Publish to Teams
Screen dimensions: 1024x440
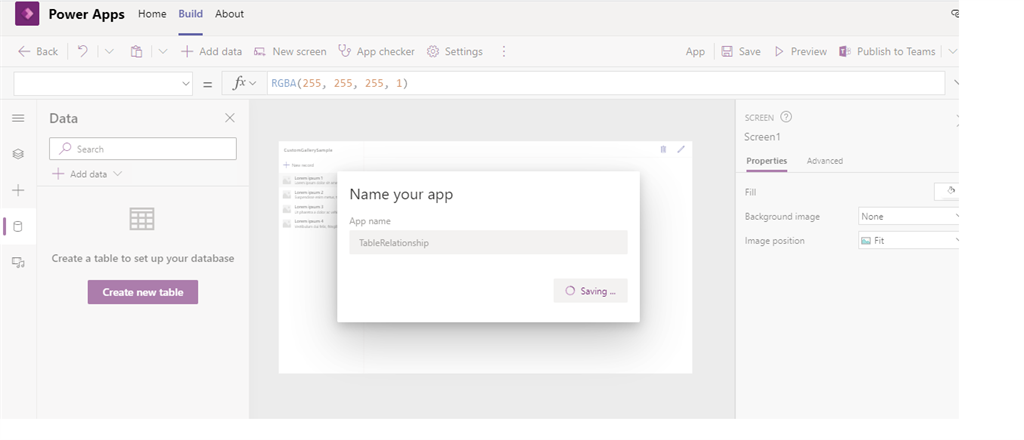(887, 52)
